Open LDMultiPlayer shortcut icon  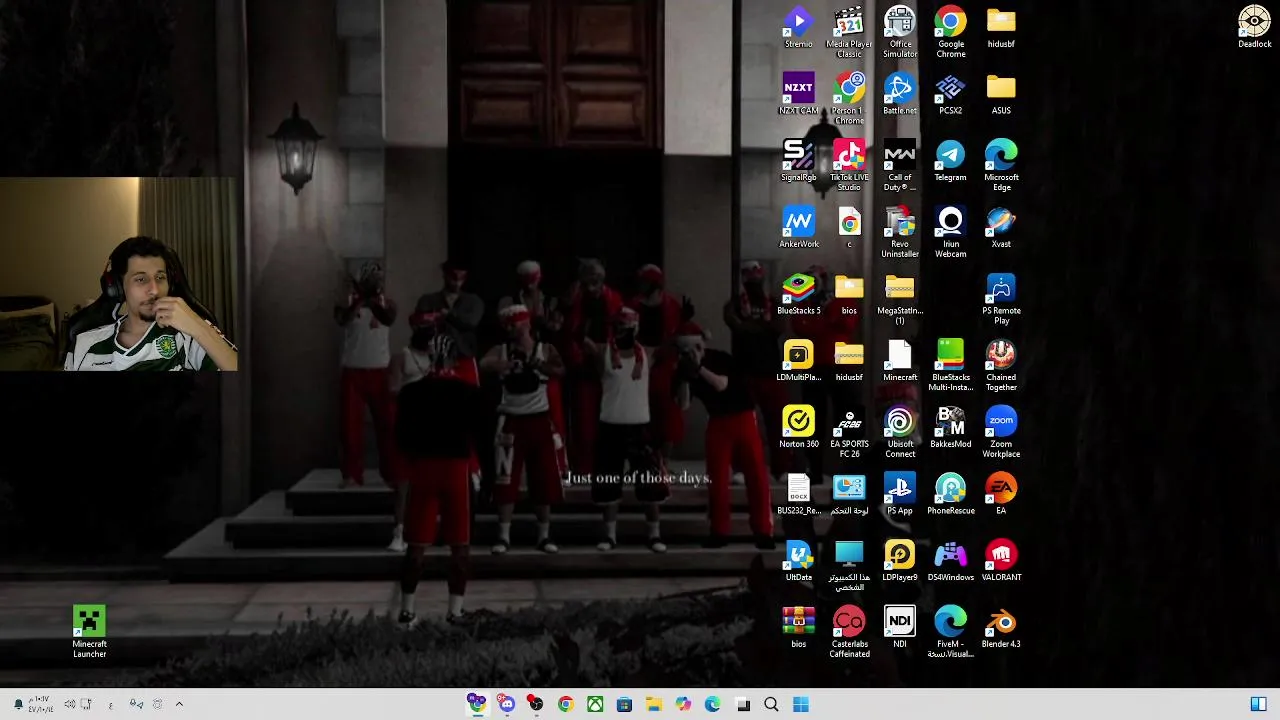tap(798, 361)
